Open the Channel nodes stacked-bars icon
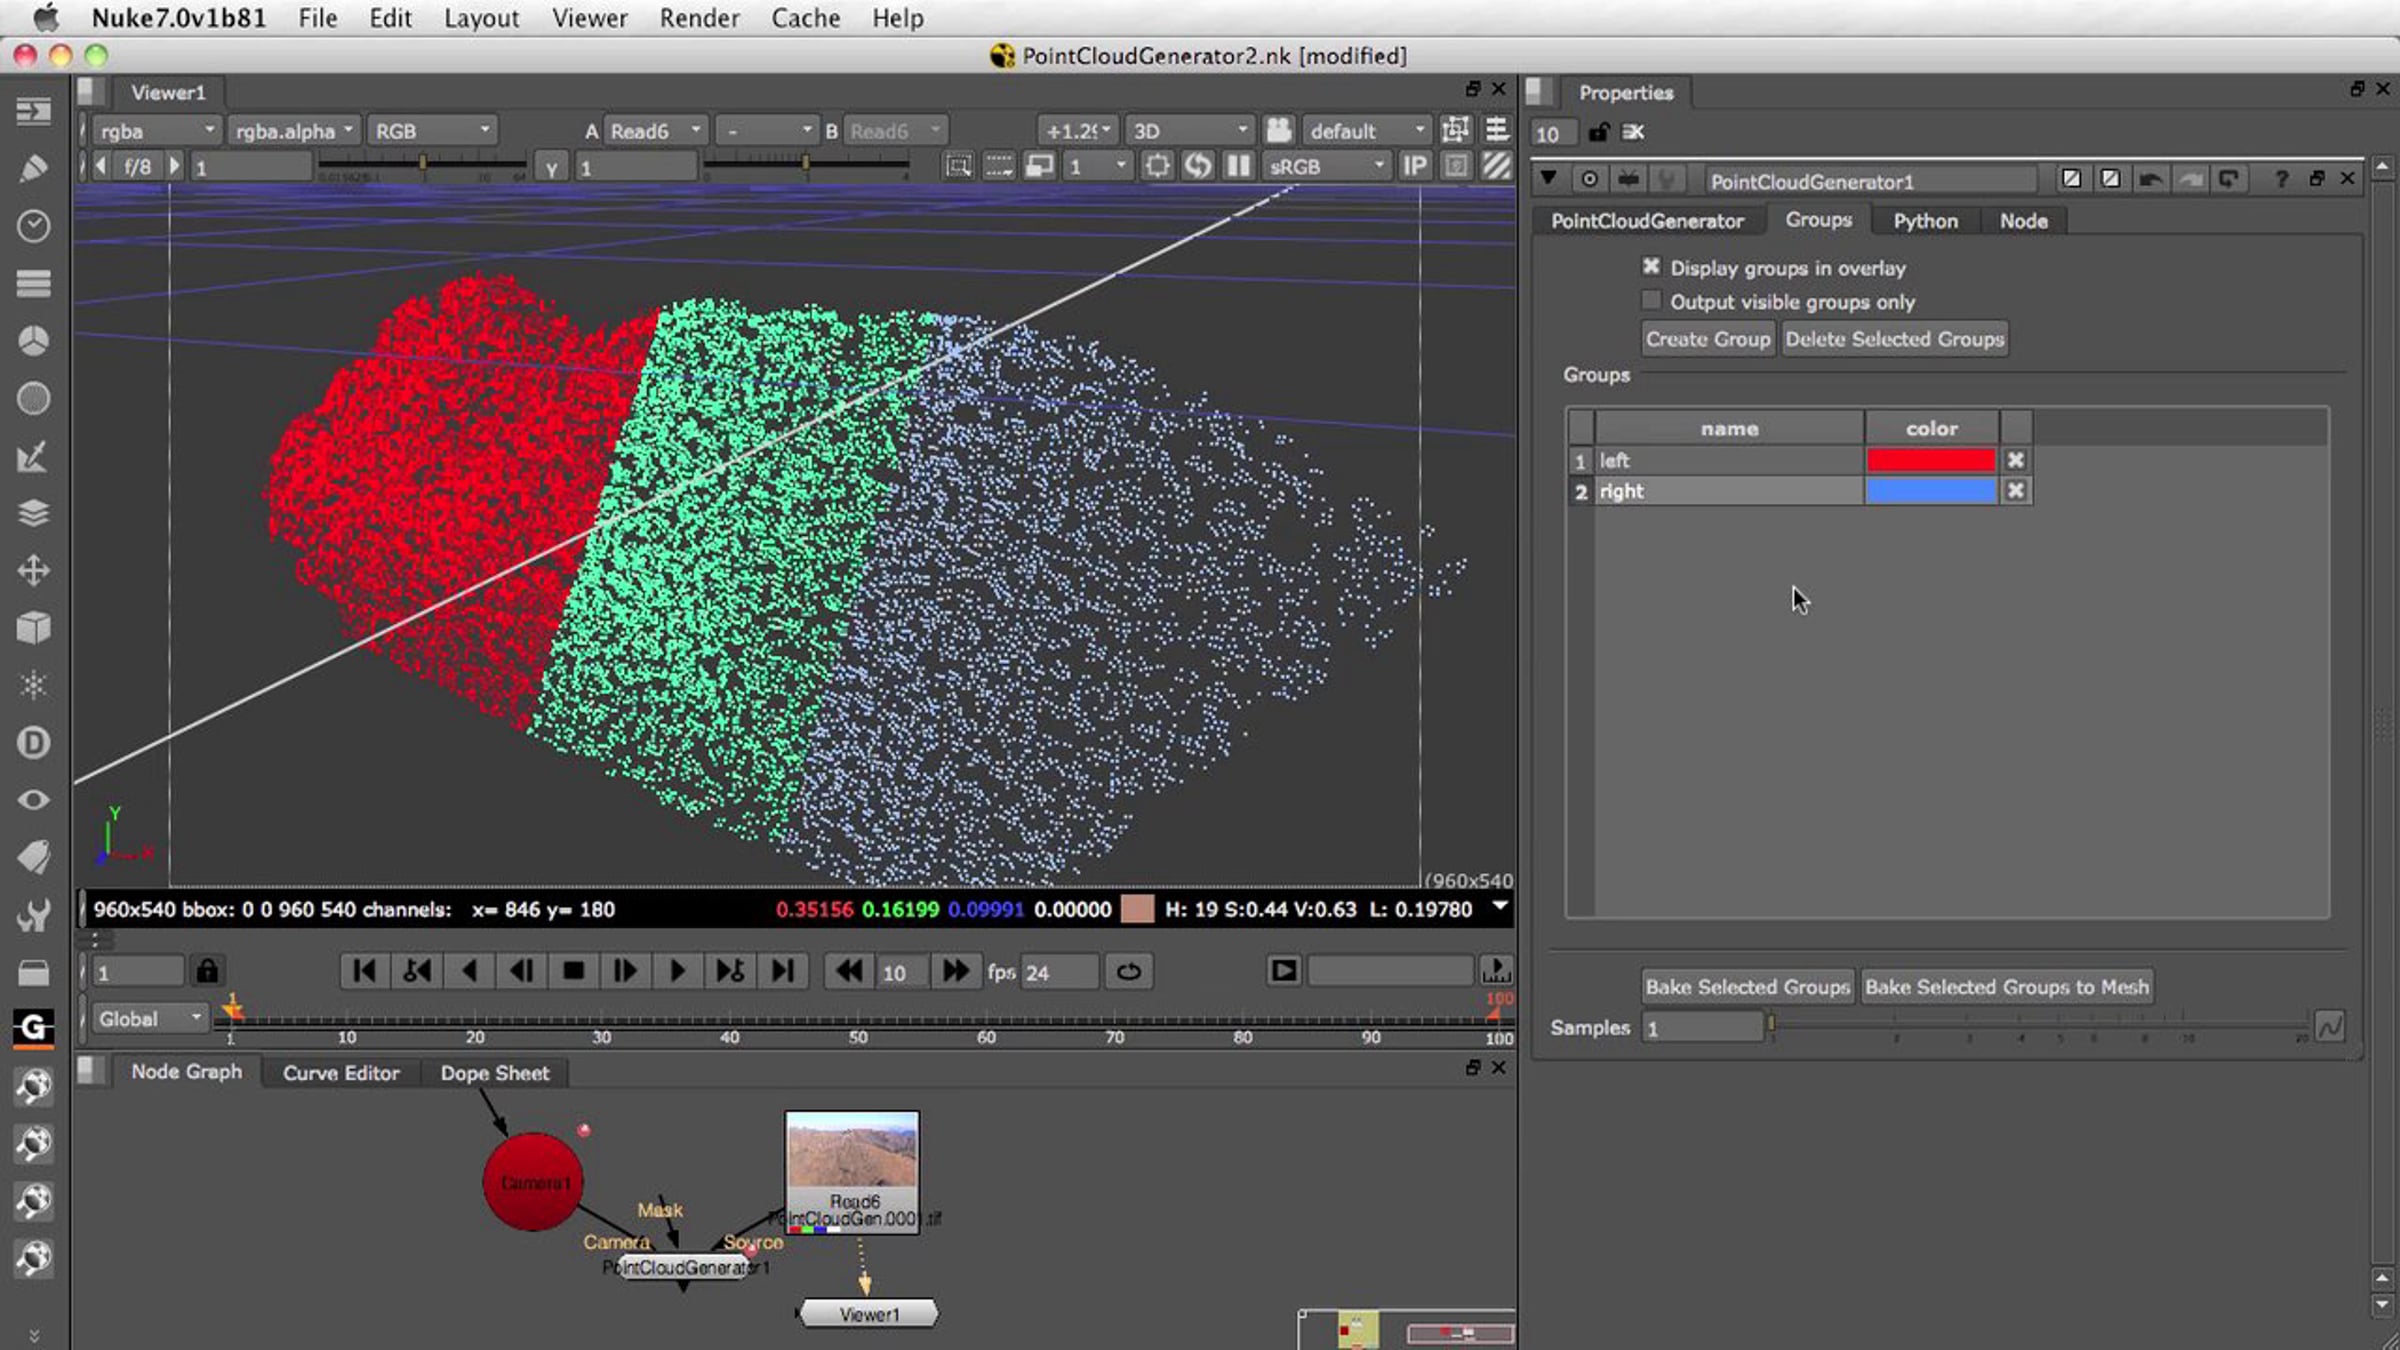The height and width of the screenshot is (1350, 2400). pos(33,284)
